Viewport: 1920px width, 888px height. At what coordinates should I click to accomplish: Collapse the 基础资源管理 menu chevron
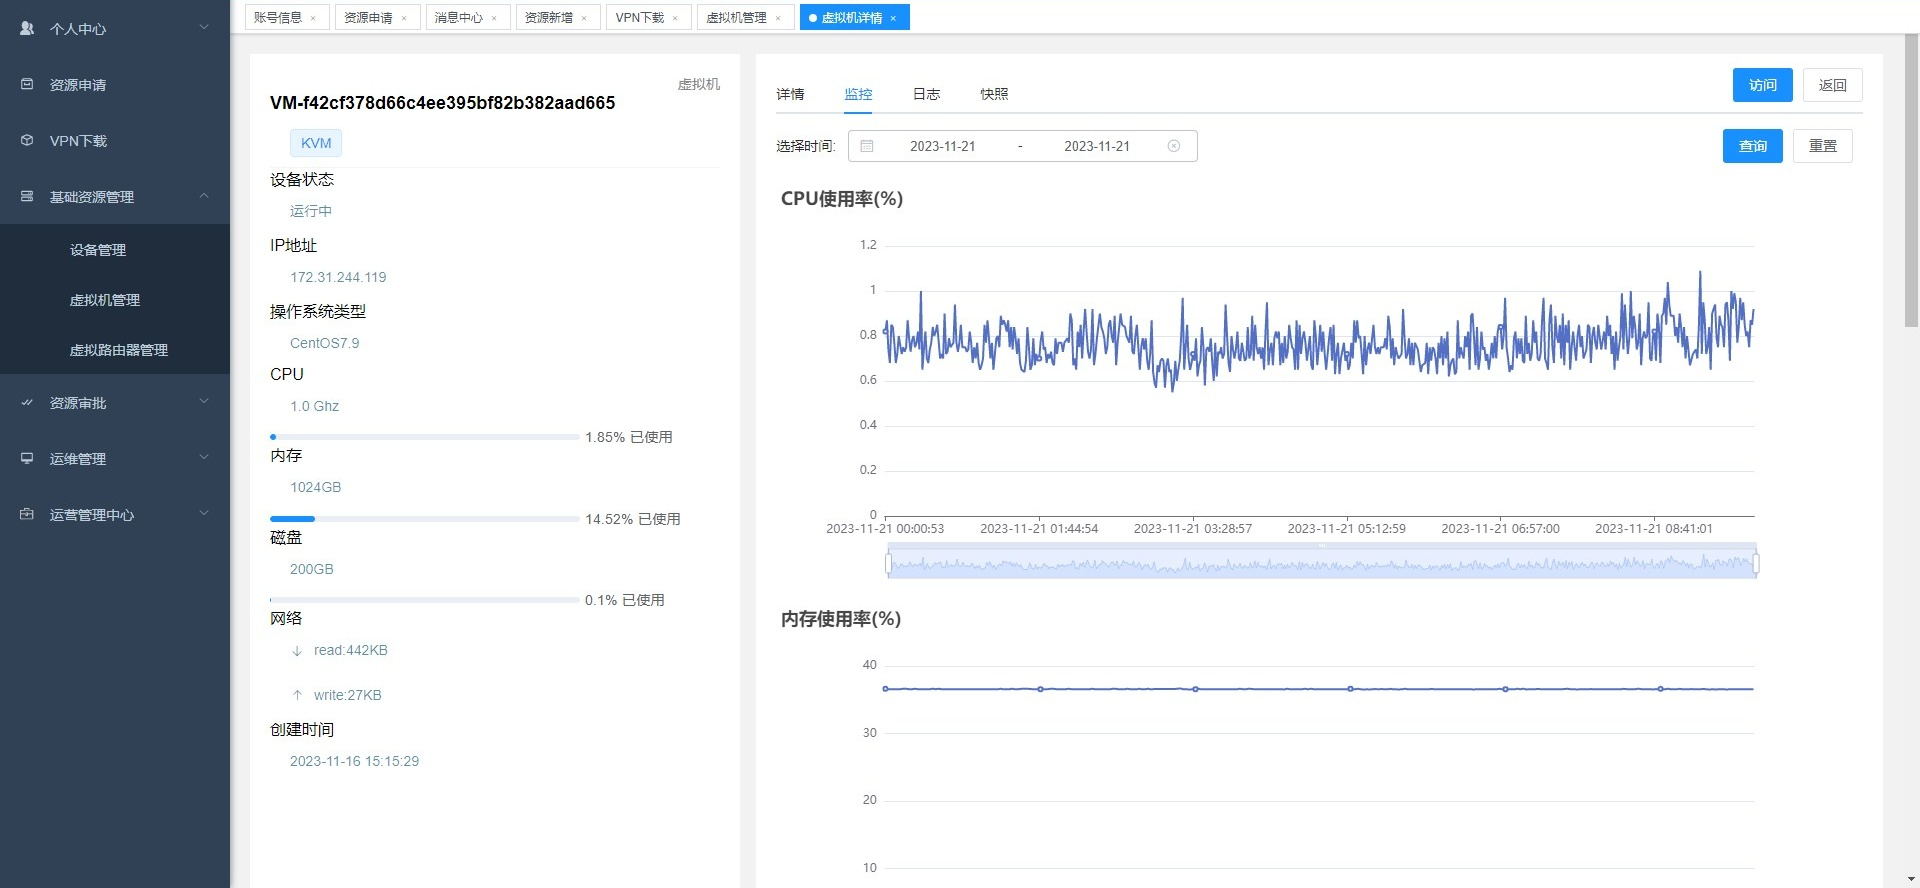(204, 195)
